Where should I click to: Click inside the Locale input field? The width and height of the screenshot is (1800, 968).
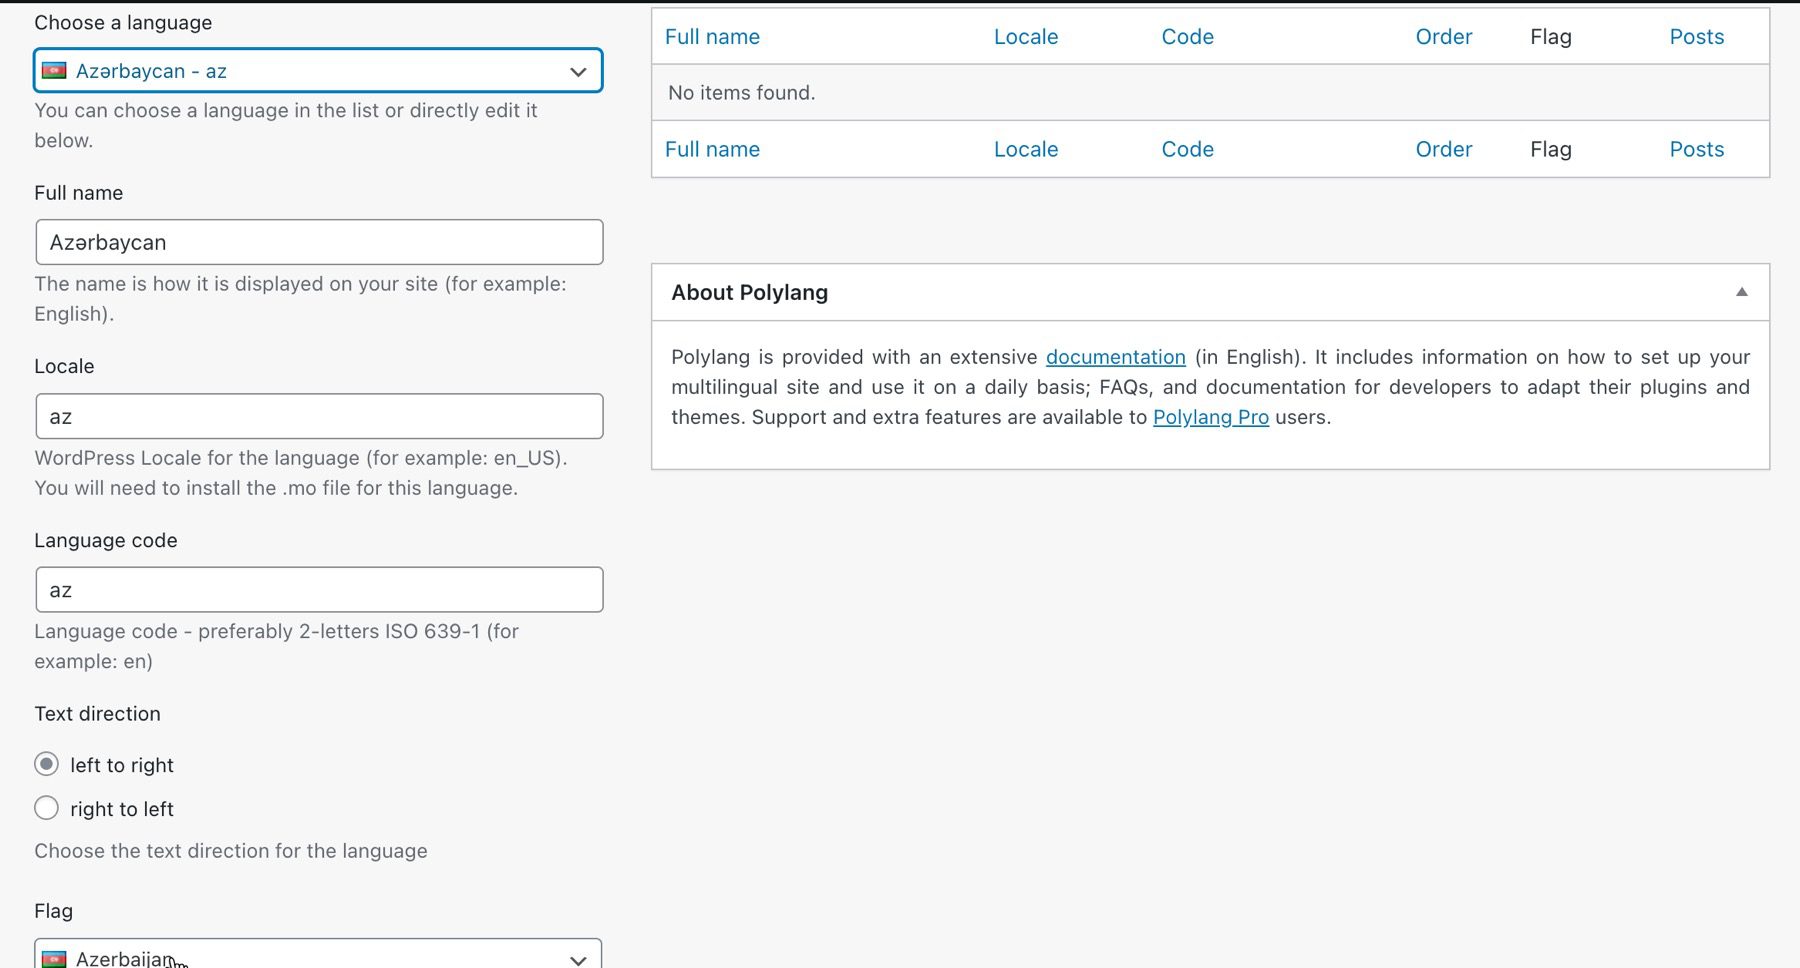coord(318,416)
